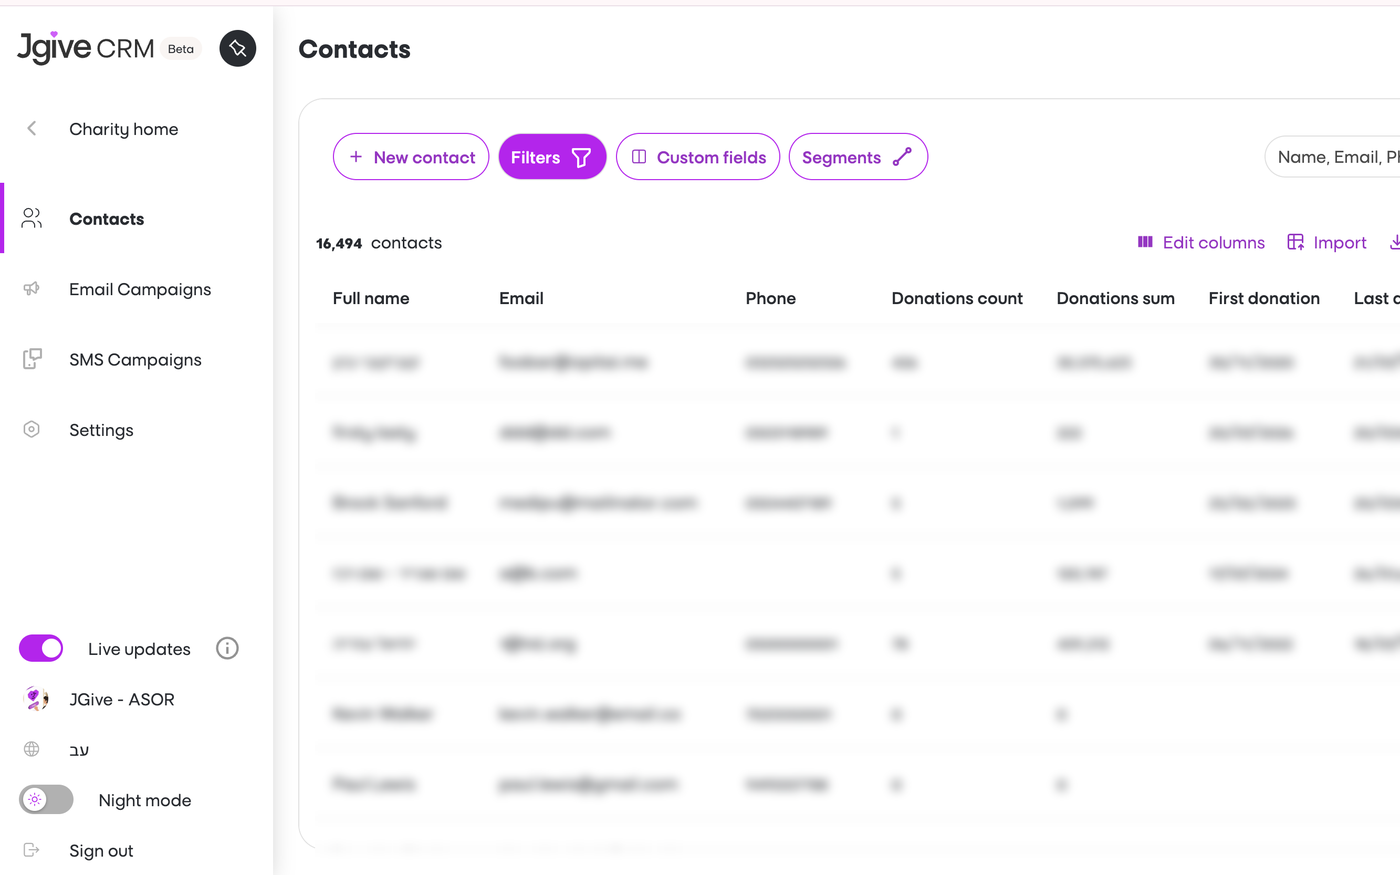Click the Edit columns icon
Image resolution: width=1400 pixels, height=875 pixels.
pos(1145,242)
